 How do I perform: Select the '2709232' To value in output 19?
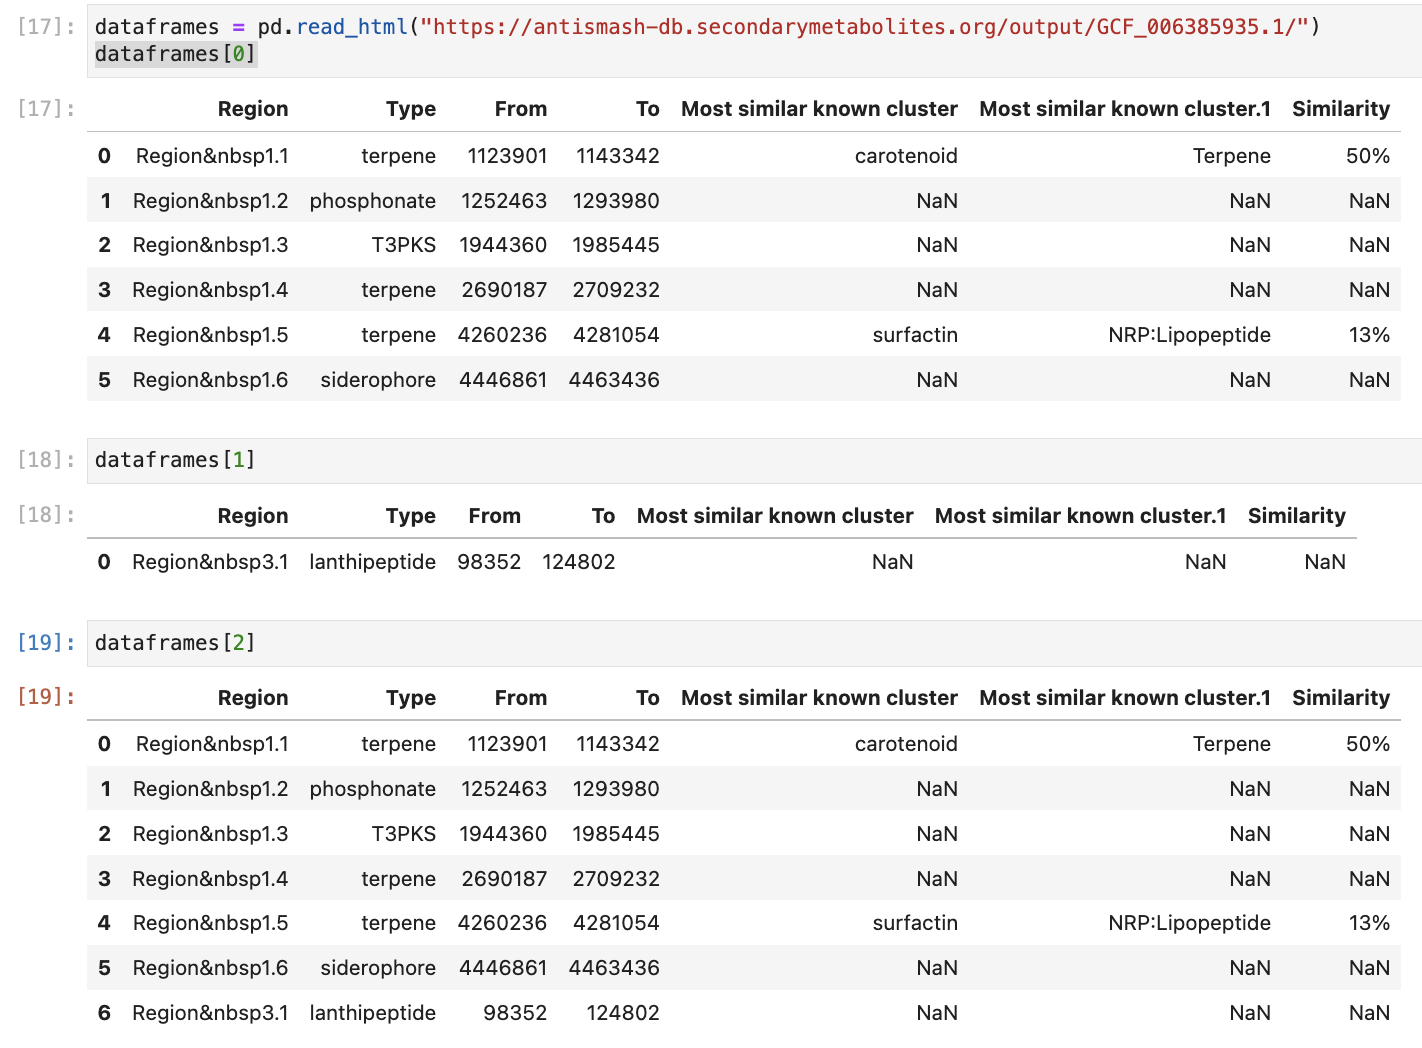[616, 879]
